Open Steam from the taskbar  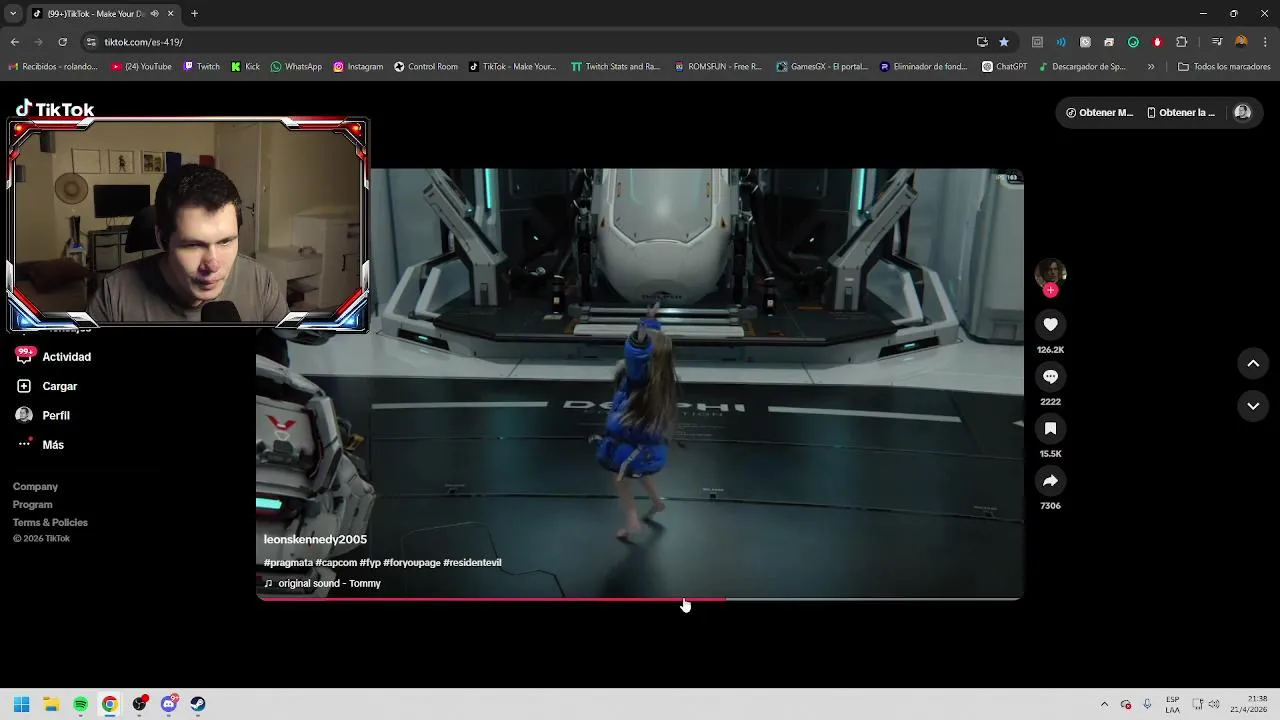[x=198, y=704]
